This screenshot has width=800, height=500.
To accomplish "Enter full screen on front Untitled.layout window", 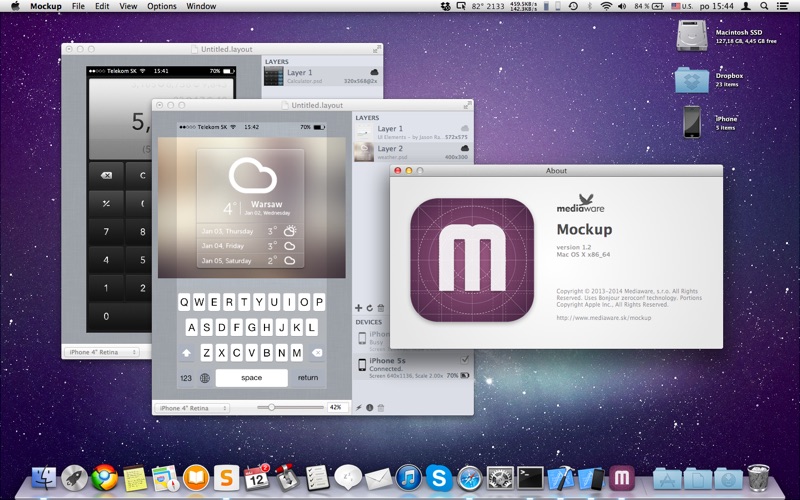I will (467, 105).
